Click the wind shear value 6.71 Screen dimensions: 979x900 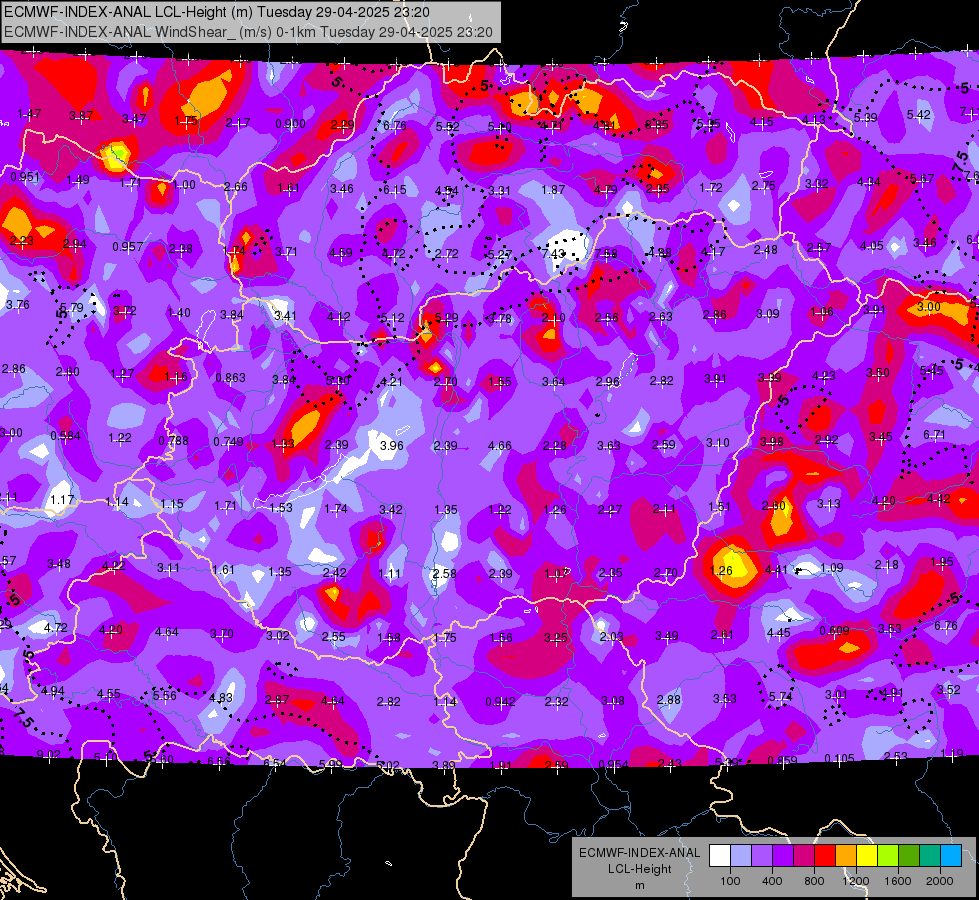pos(934,434)
